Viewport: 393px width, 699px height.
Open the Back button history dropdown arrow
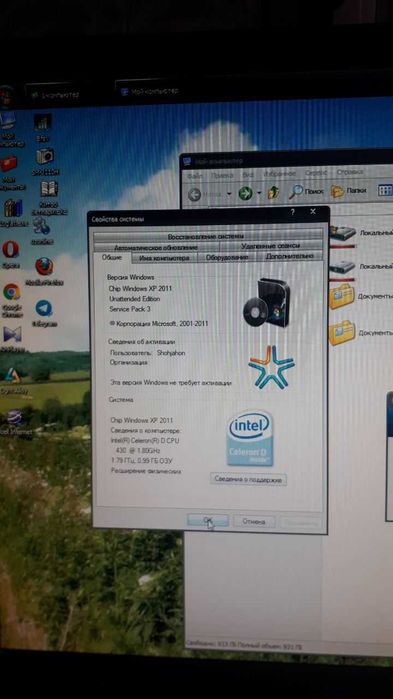pyautogui.click(x=229, y=194)
